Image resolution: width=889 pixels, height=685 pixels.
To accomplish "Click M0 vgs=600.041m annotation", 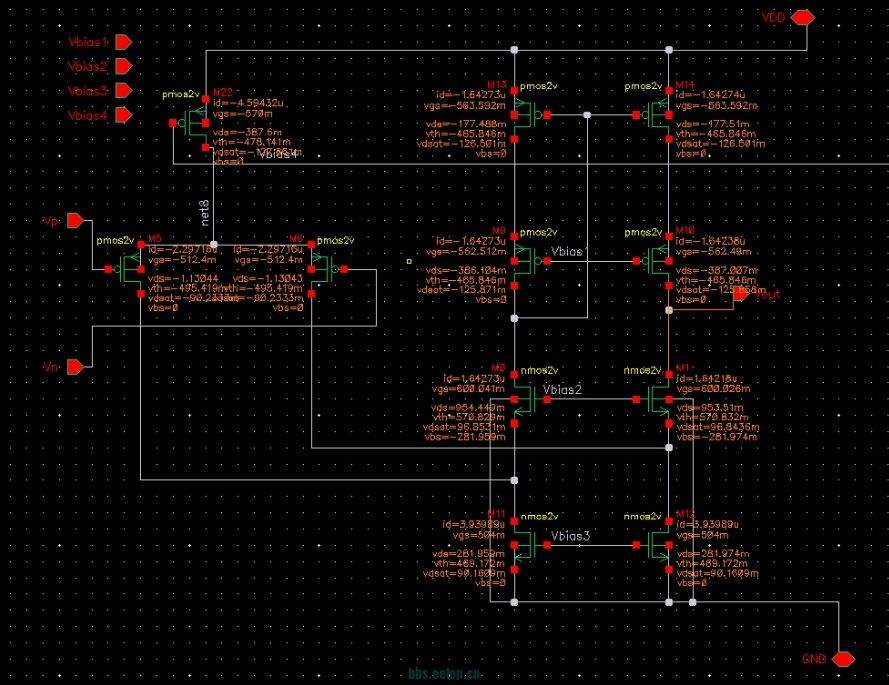I will coord(468,388).
